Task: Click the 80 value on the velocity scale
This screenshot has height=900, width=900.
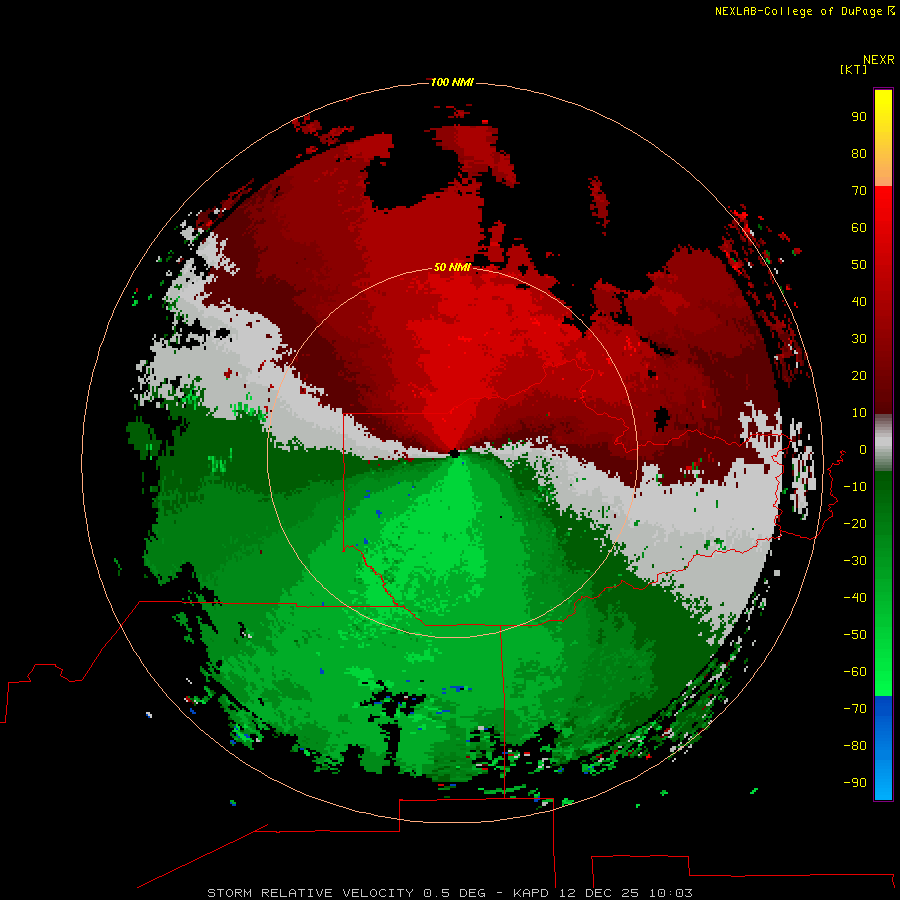Action: click(x=859, y=154)
